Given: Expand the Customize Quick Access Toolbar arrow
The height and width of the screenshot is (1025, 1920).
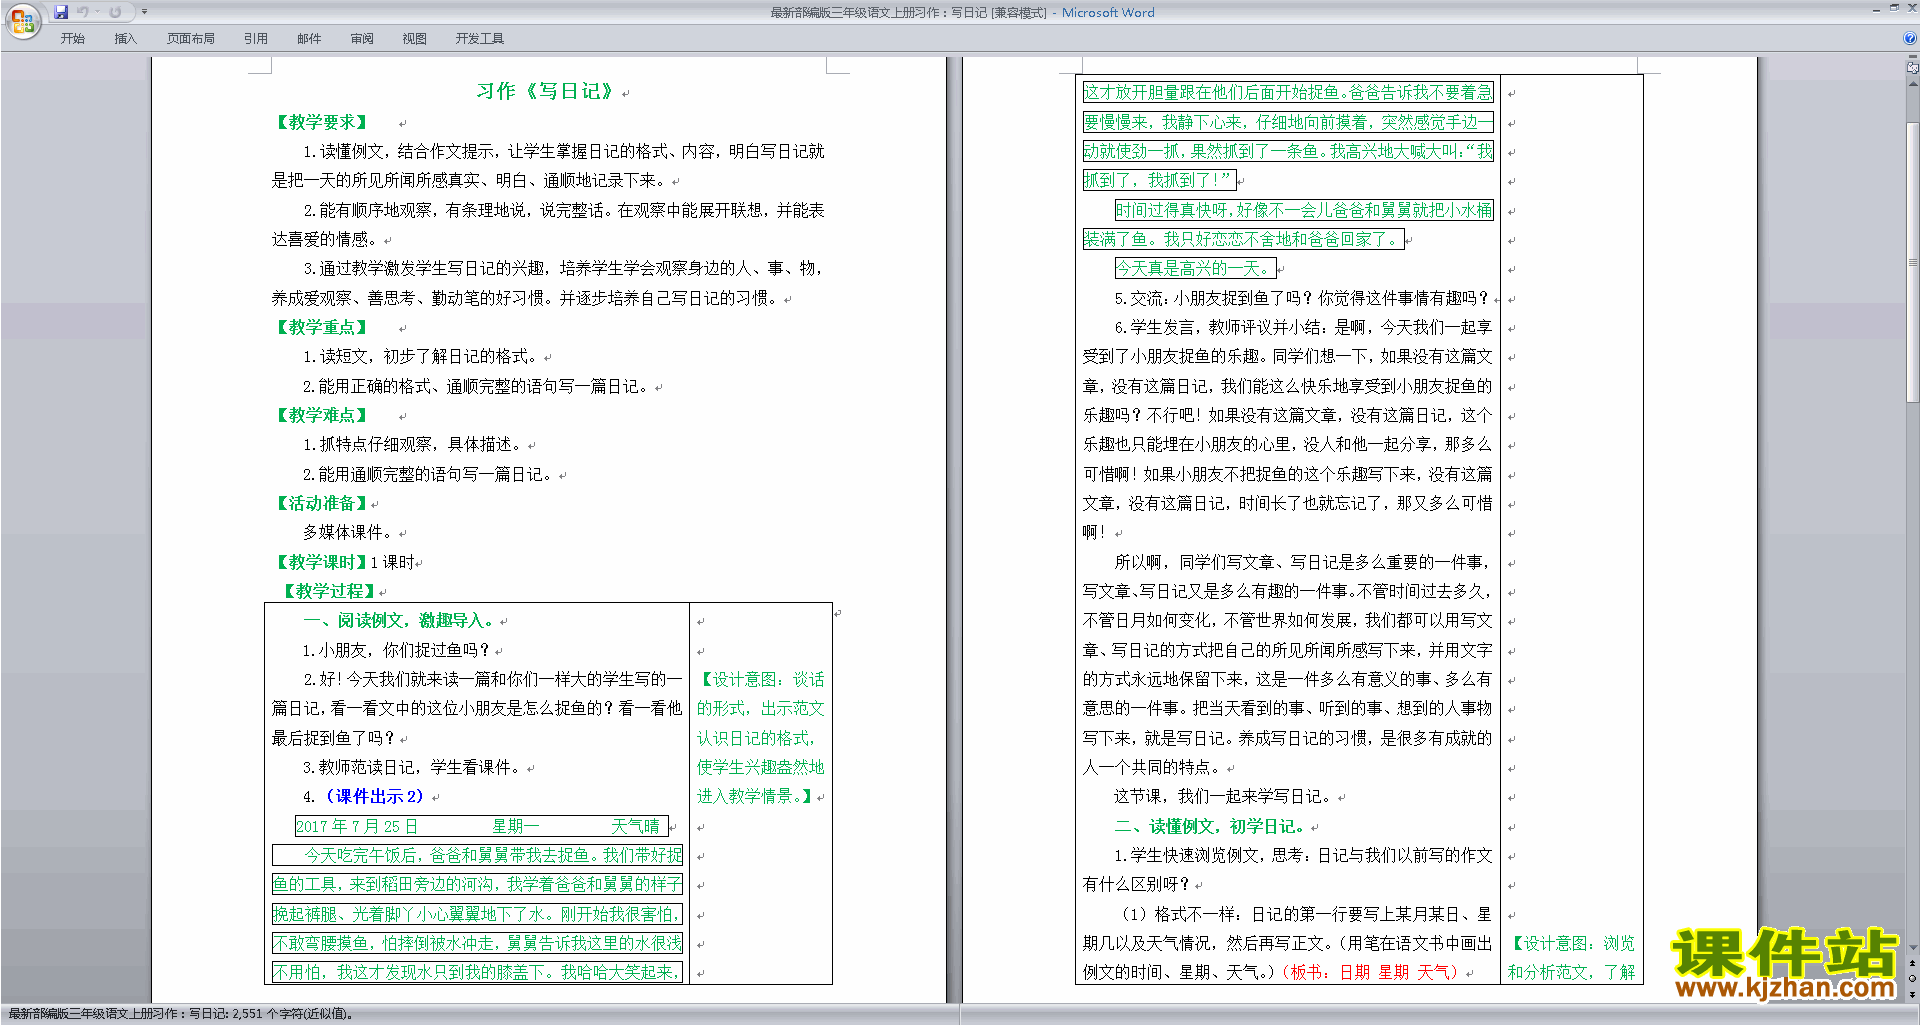Looking at the screenshot, I should [144, 12].
